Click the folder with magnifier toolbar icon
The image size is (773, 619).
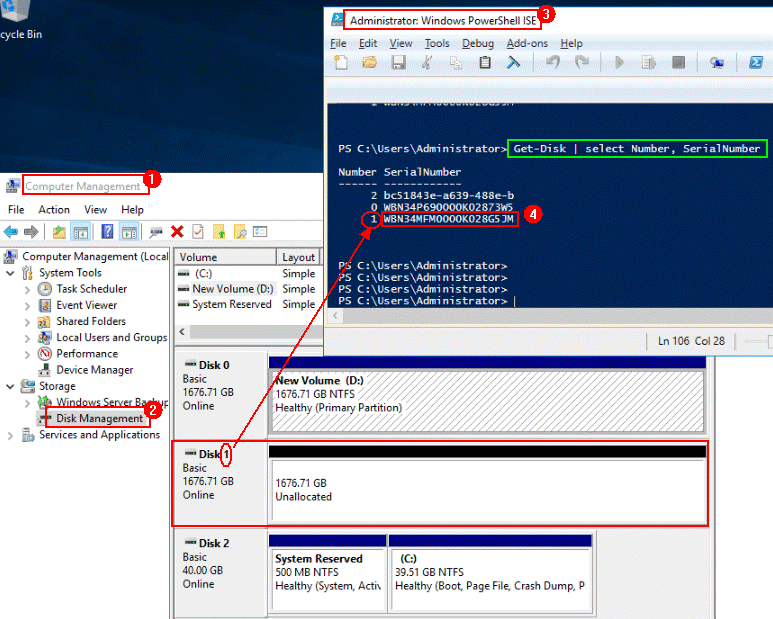(240, 231)
